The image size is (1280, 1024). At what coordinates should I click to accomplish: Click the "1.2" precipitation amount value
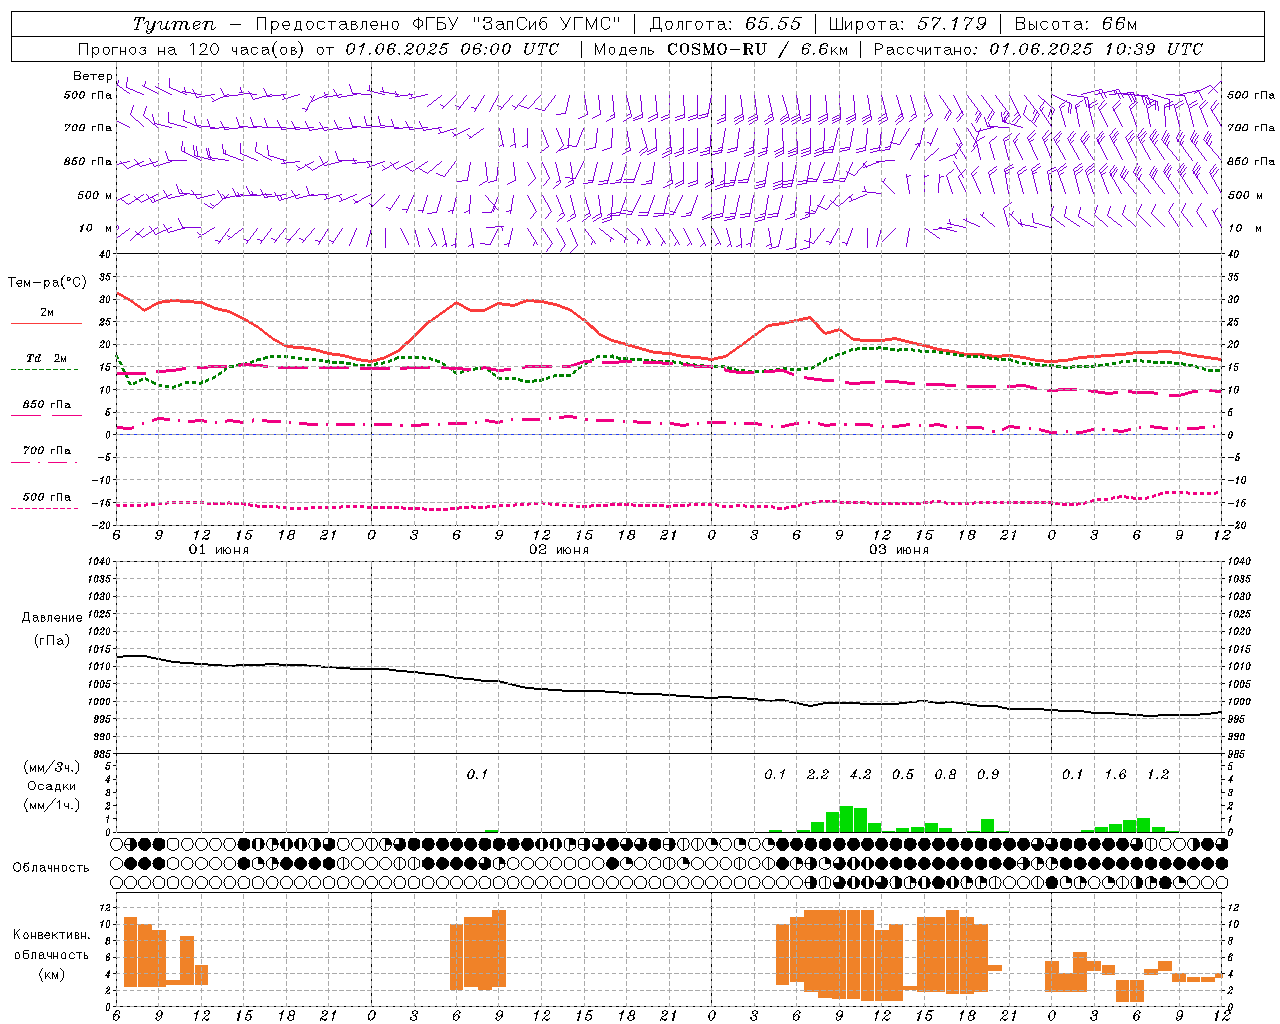click(x=1158, y=774)
